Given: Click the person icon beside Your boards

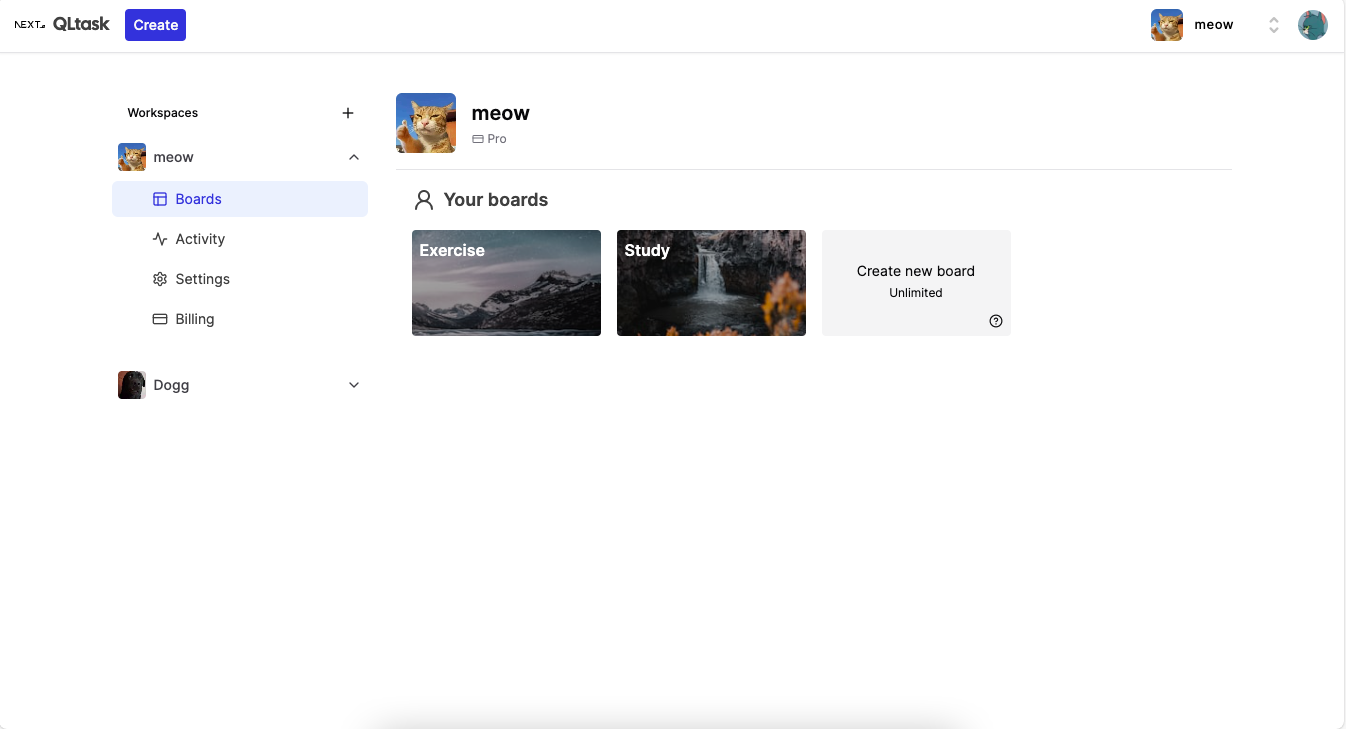Looking at the screenshot, I should tap(424, 200).
